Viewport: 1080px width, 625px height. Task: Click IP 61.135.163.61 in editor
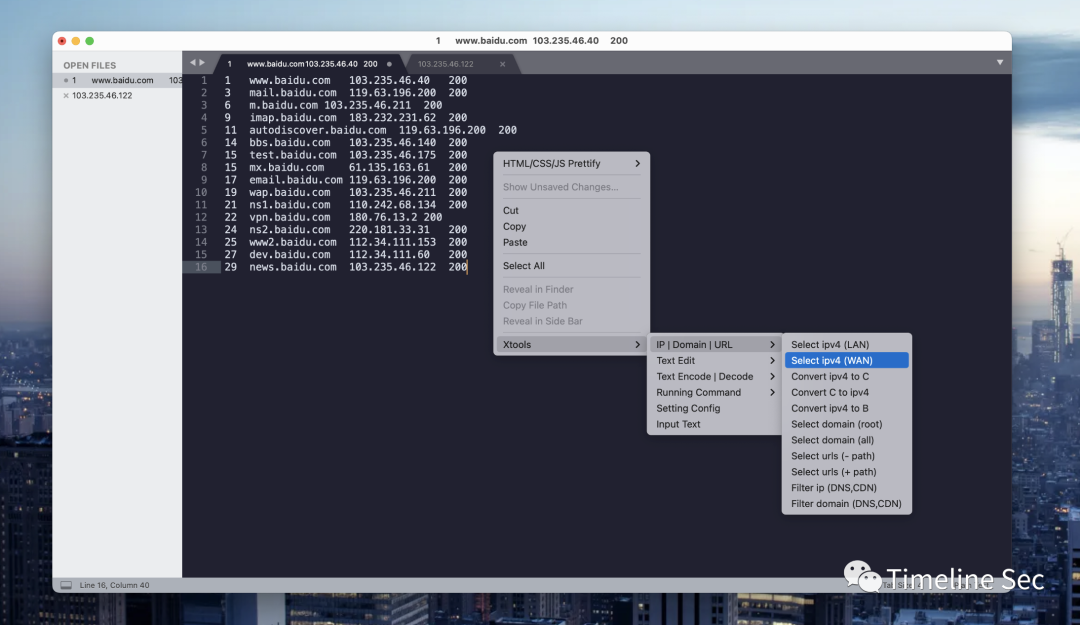pos(389,167)
